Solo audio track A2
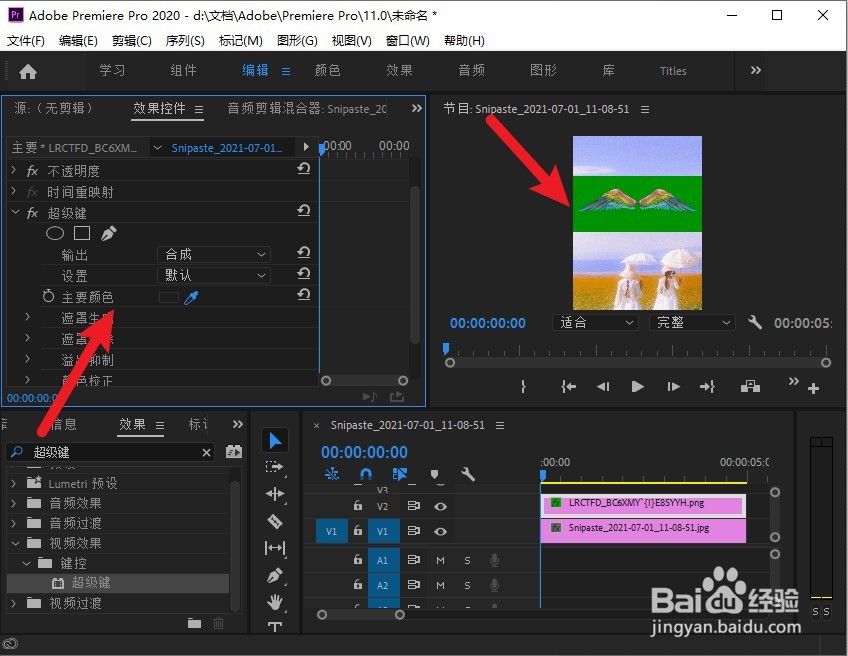Viewport: 848px width, 656px height. point(467,586)
